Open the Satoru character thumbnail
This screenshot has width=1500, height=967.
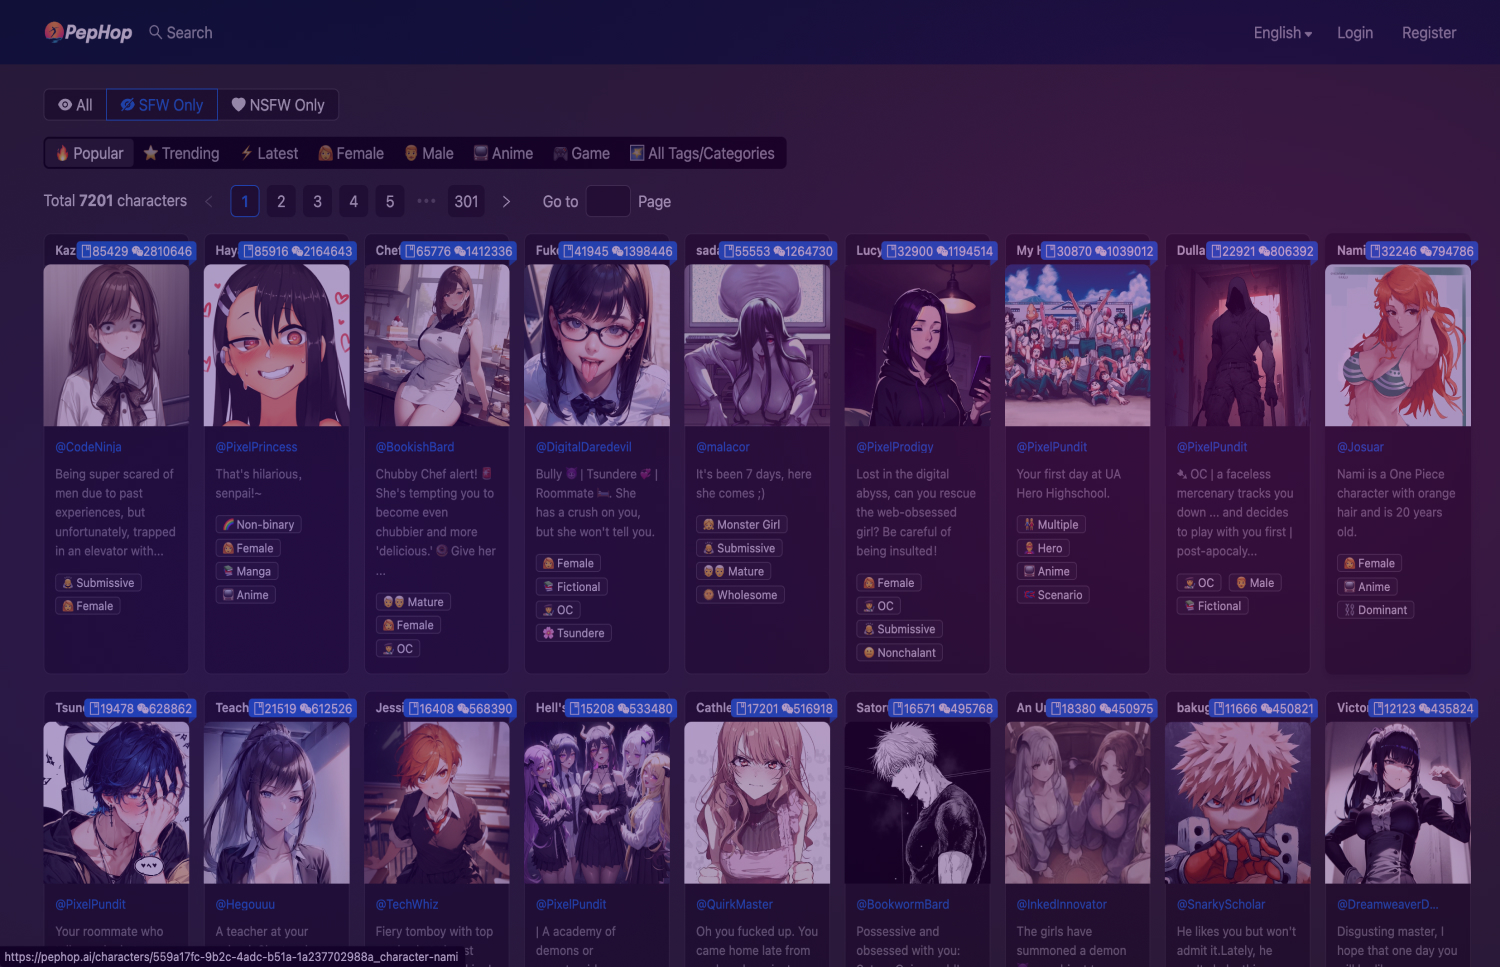(x=917, y=802)
